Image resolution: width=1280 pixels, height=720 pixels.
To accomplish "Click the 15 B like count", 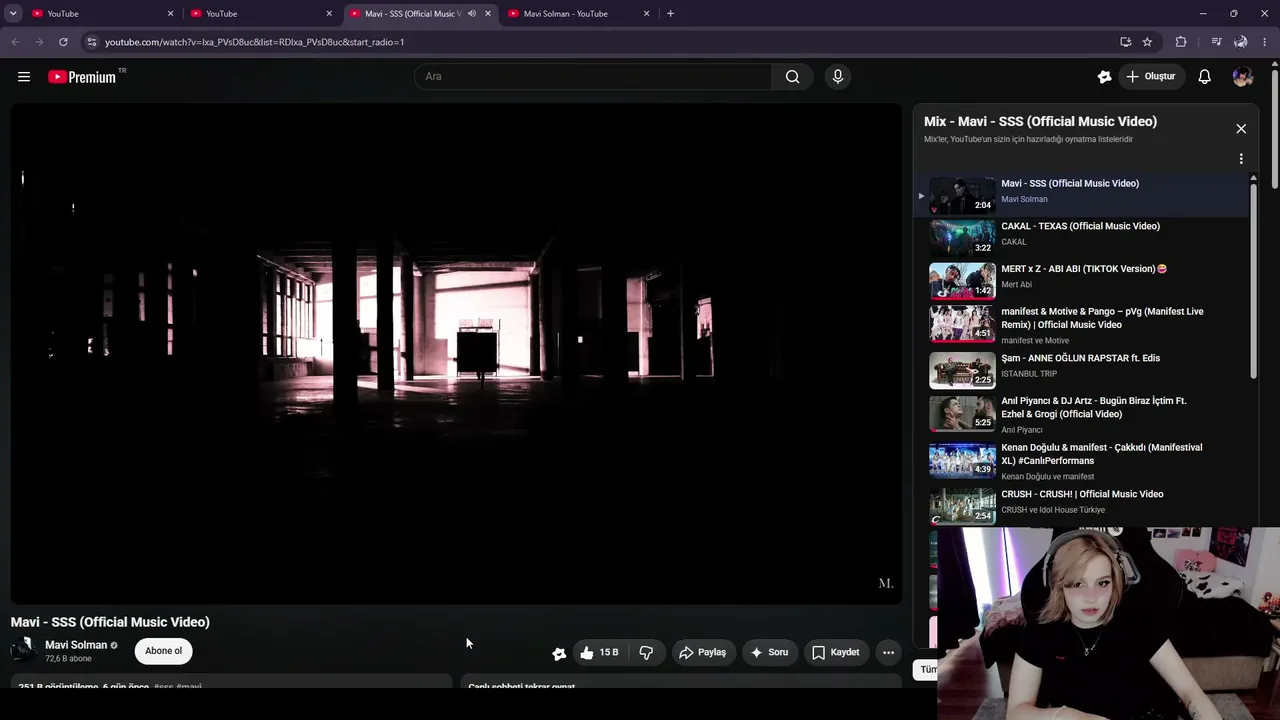I will coord(609,653).
